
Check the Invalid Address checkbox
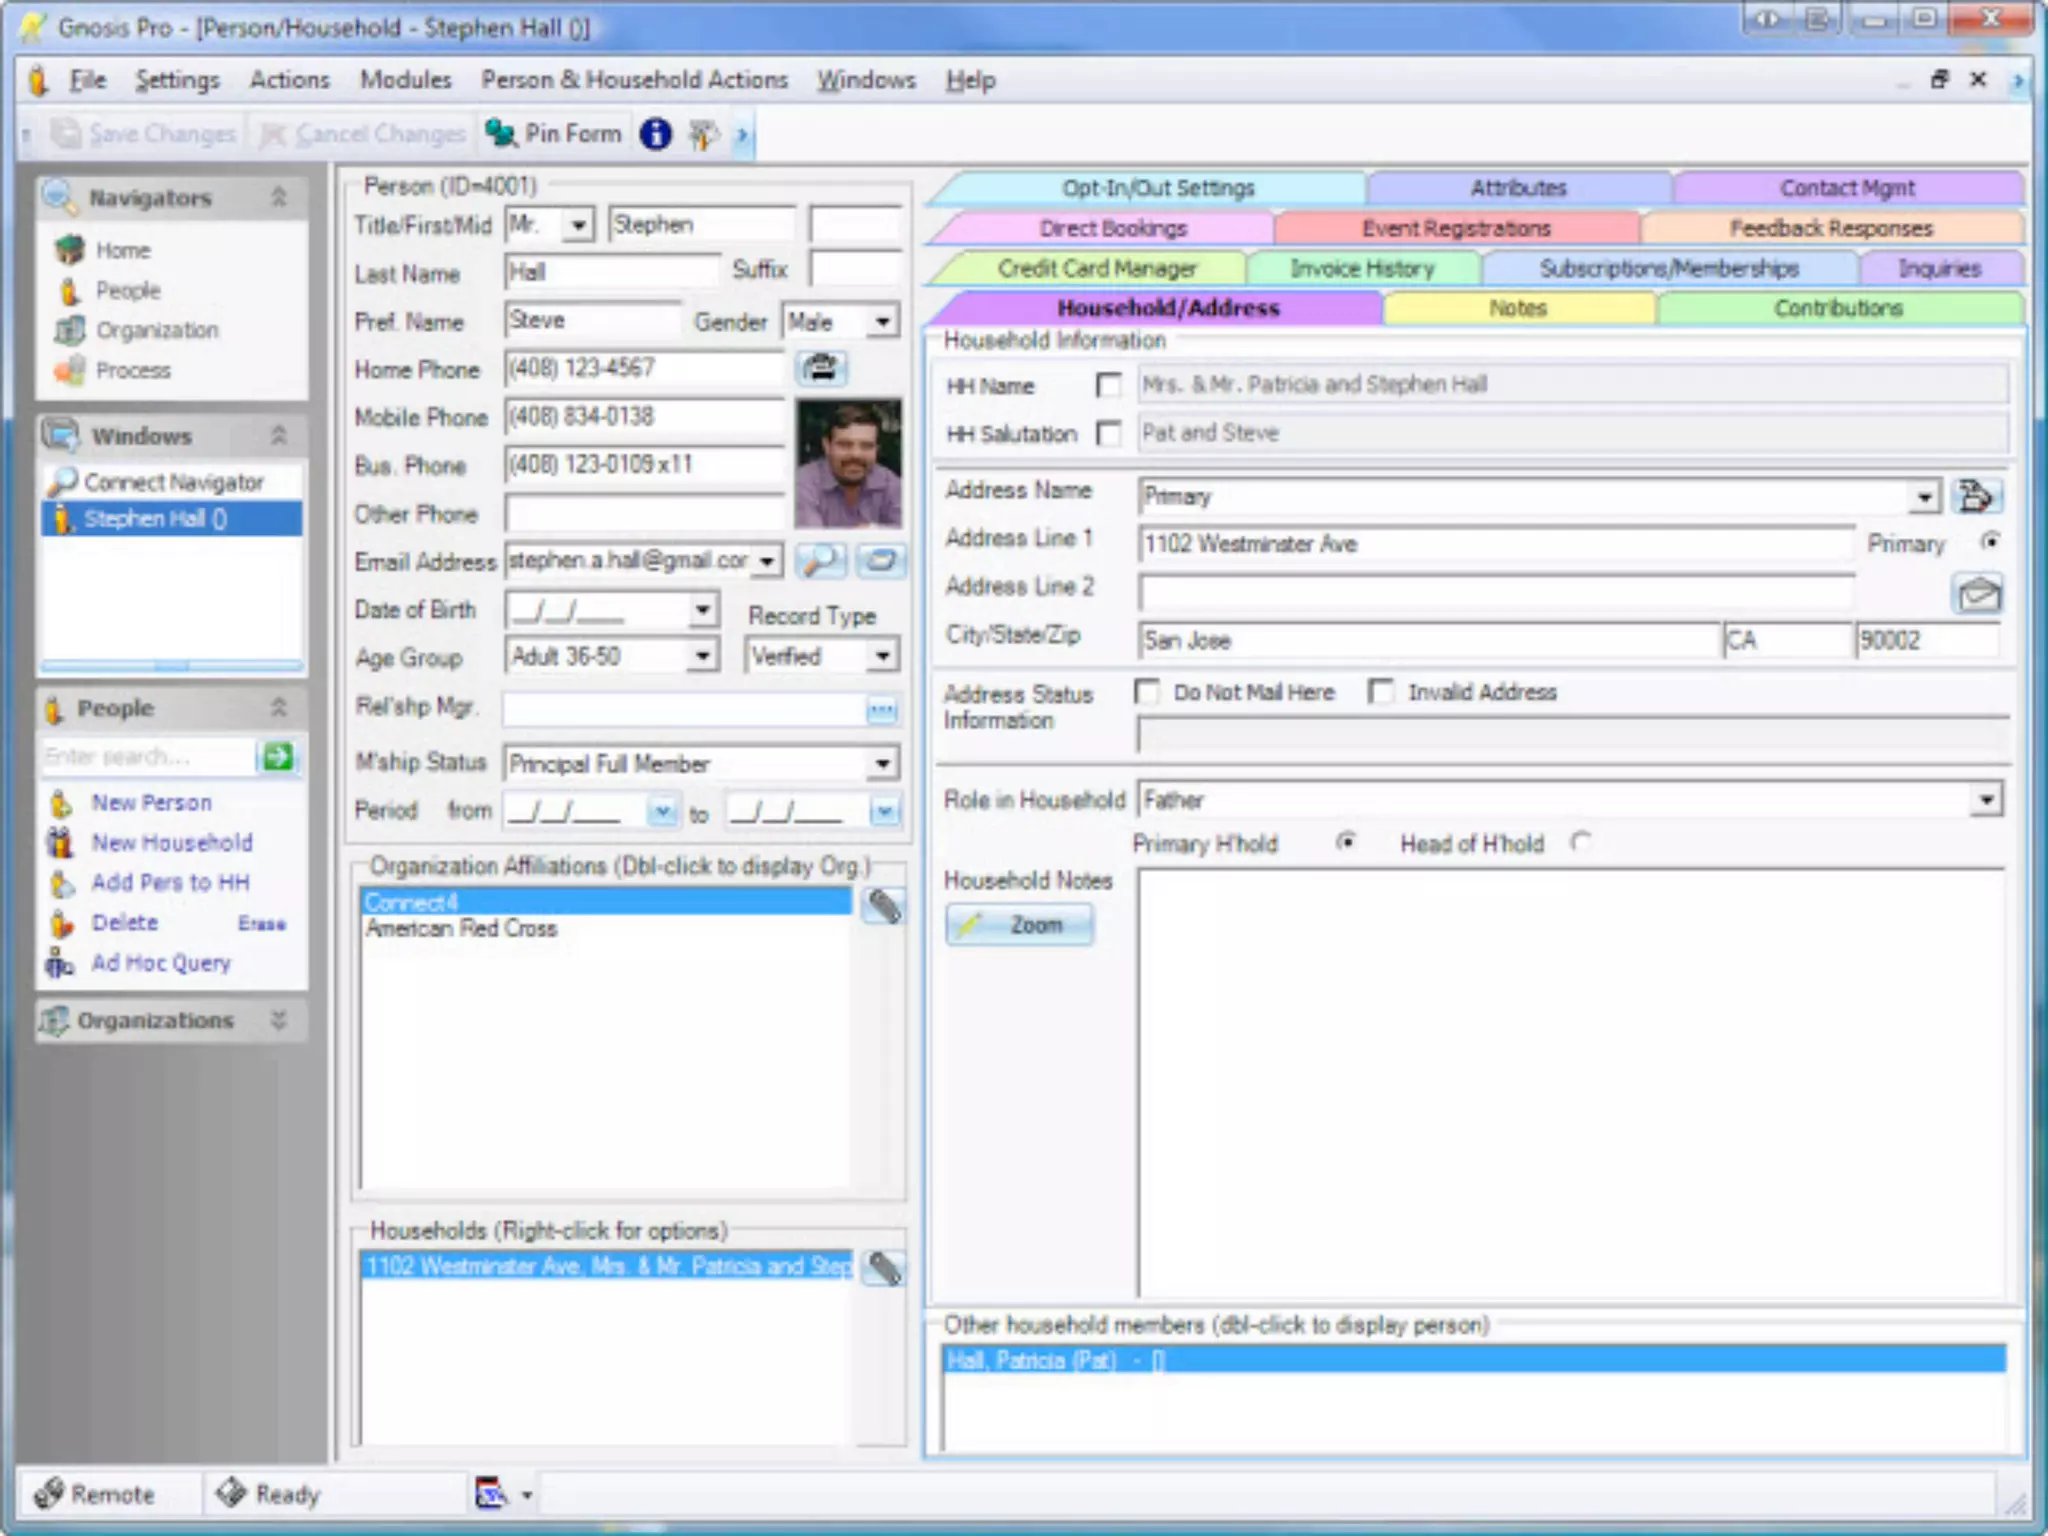(1381, 692)
